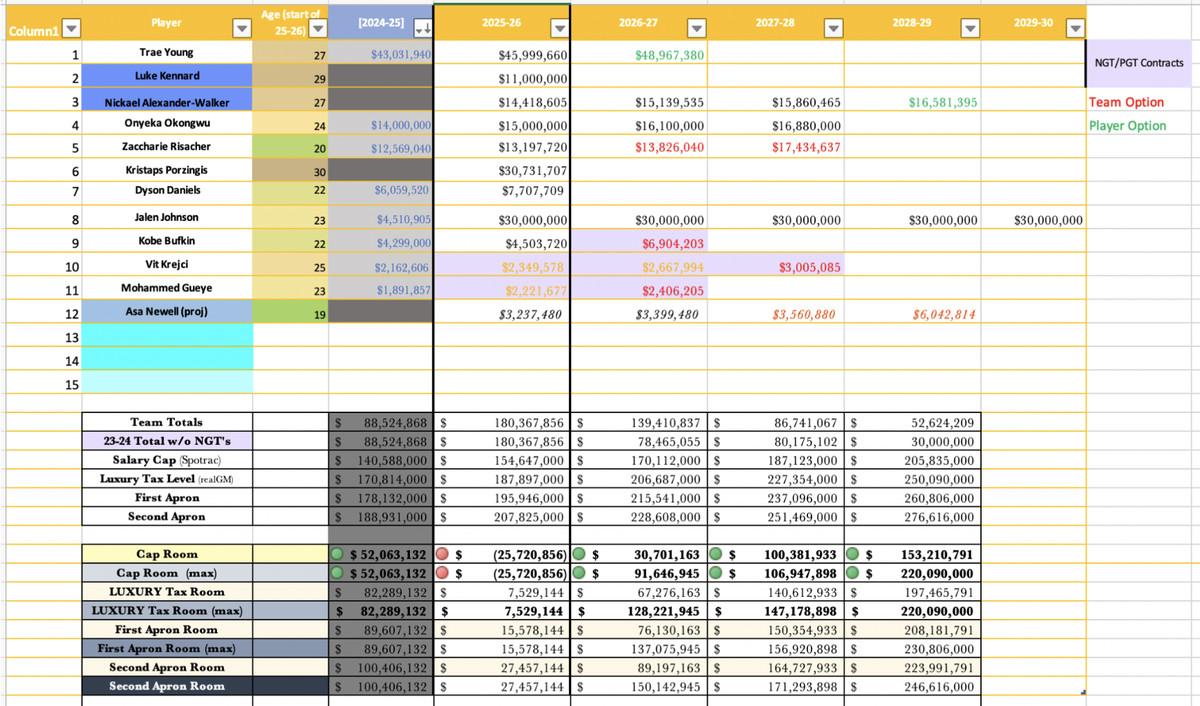Click green circle icon in Cap Room 2024-25
1200x706 pixels.
[339, 554]
